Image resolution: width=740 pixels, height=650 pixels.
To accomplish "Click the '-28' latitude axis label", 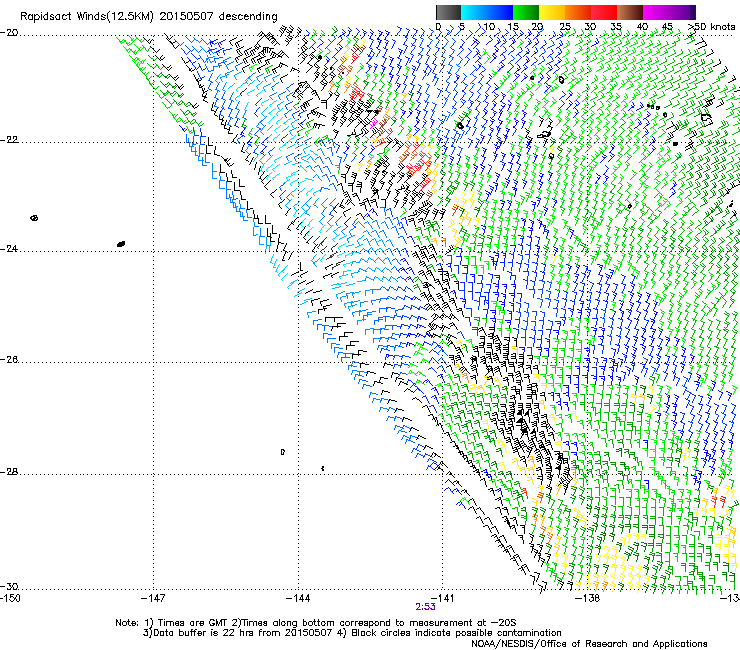I will (x=9, y=472).
